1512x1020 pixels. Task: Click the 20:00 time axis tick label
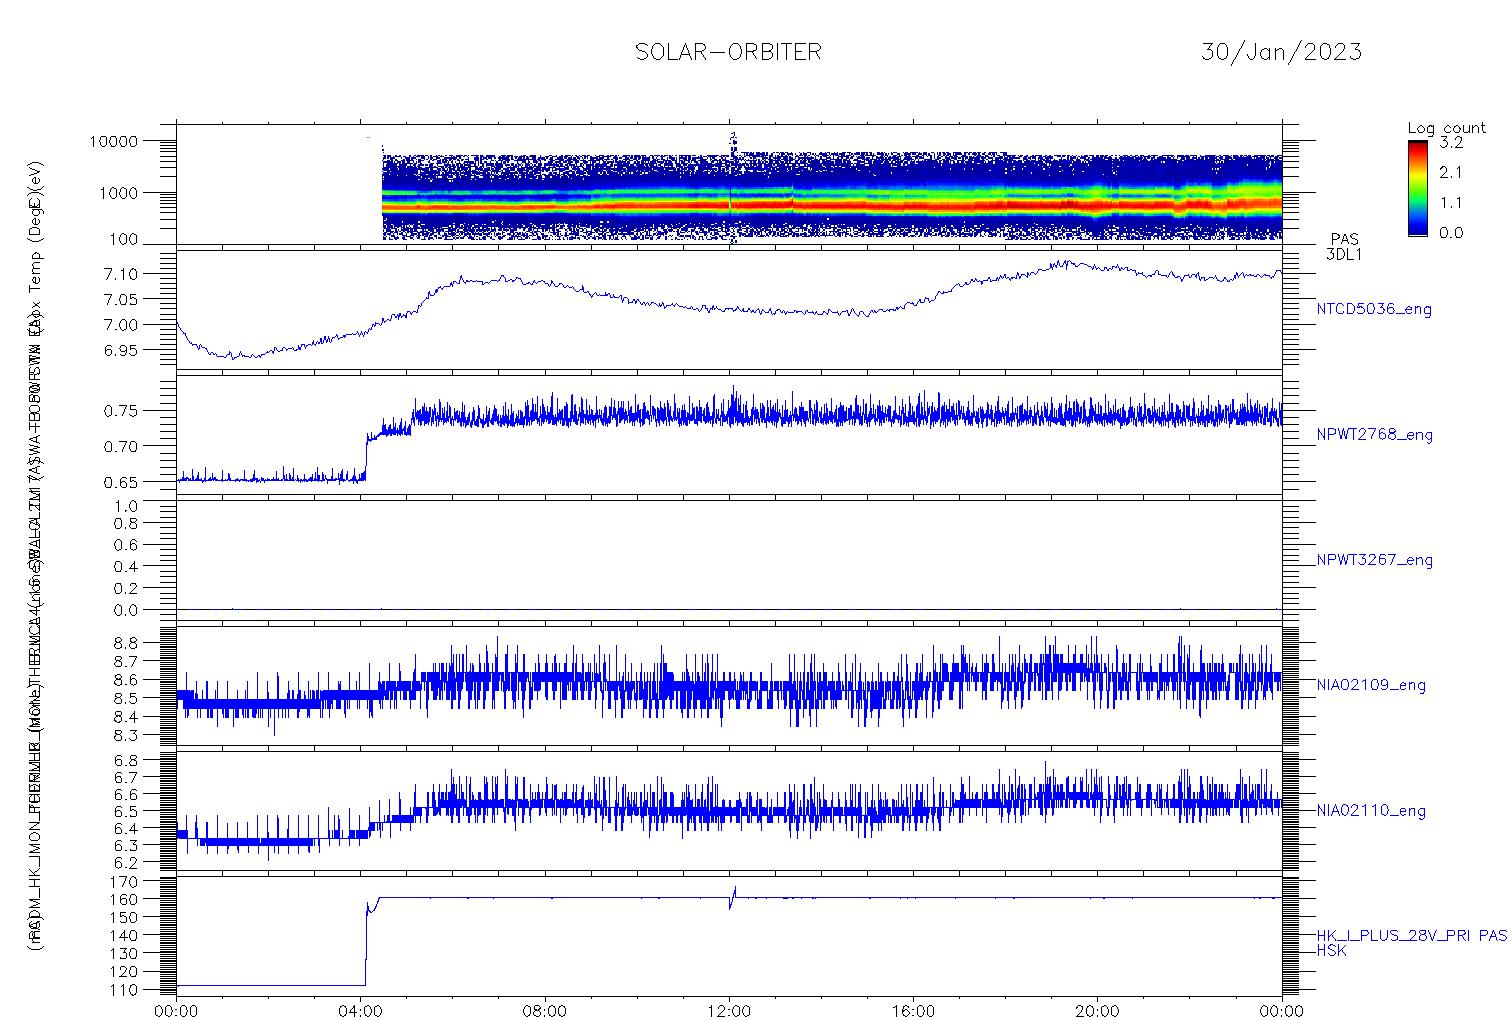1098,1011
